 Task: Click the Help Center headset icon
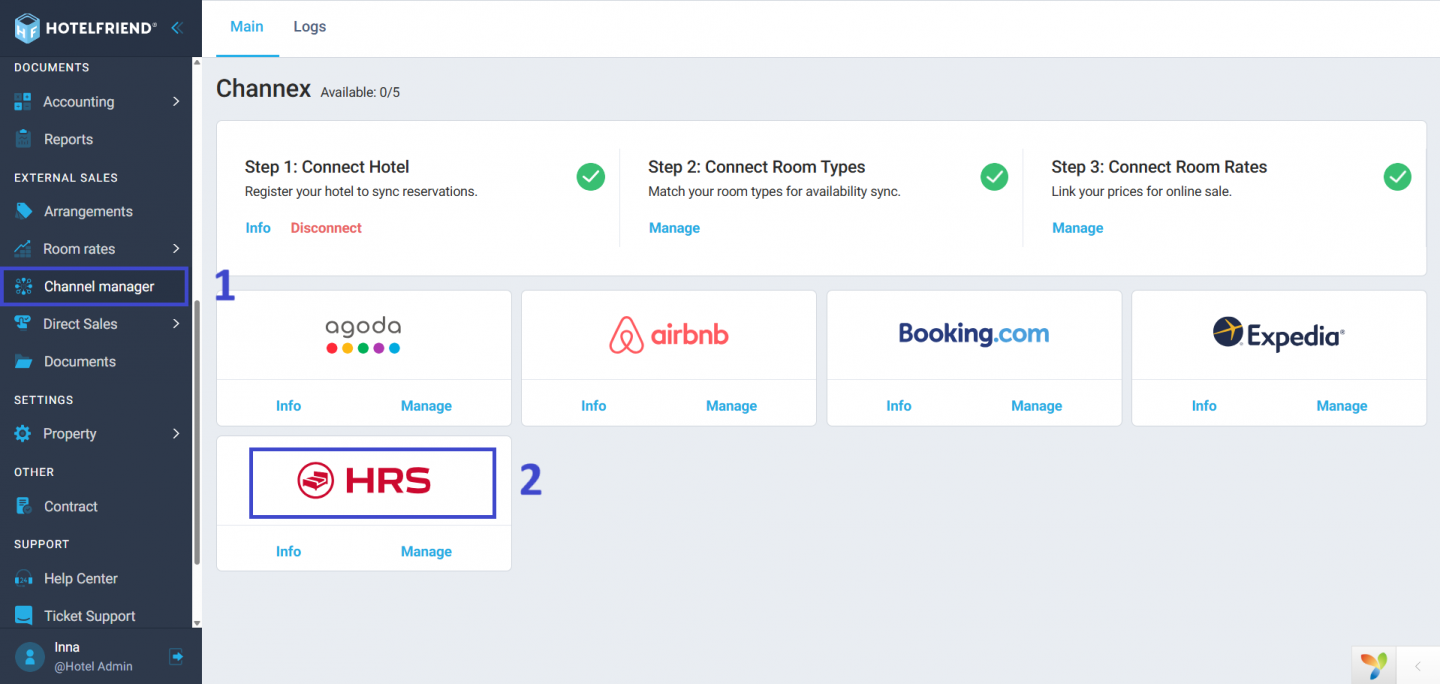[23, 578]
